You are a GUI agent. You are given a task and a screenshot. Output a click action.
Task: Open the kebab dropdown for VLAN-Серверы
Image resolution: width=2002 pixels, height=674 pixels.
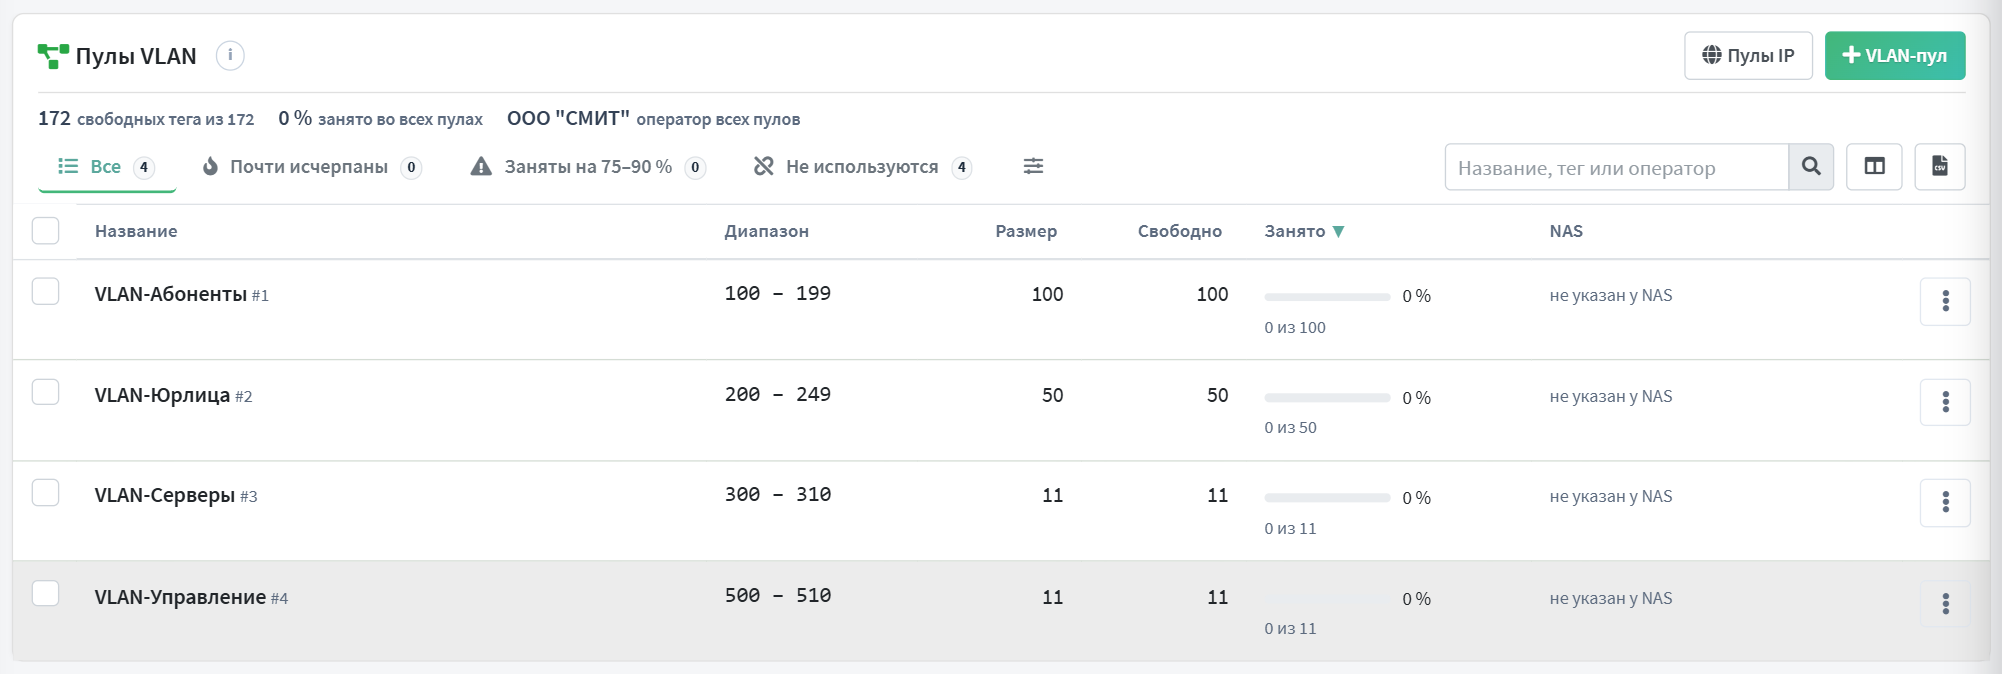(1945, 502)
